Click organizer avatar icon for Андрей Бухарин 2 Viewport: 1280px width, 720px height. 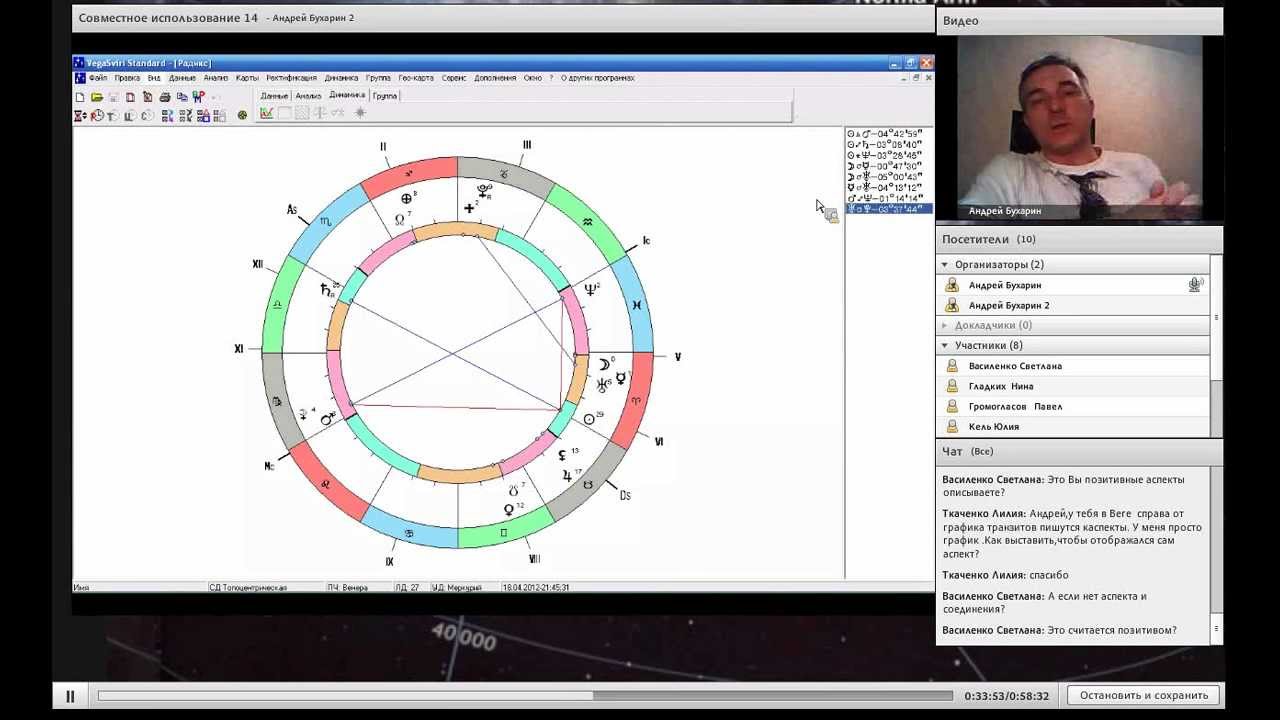point(952,305)
